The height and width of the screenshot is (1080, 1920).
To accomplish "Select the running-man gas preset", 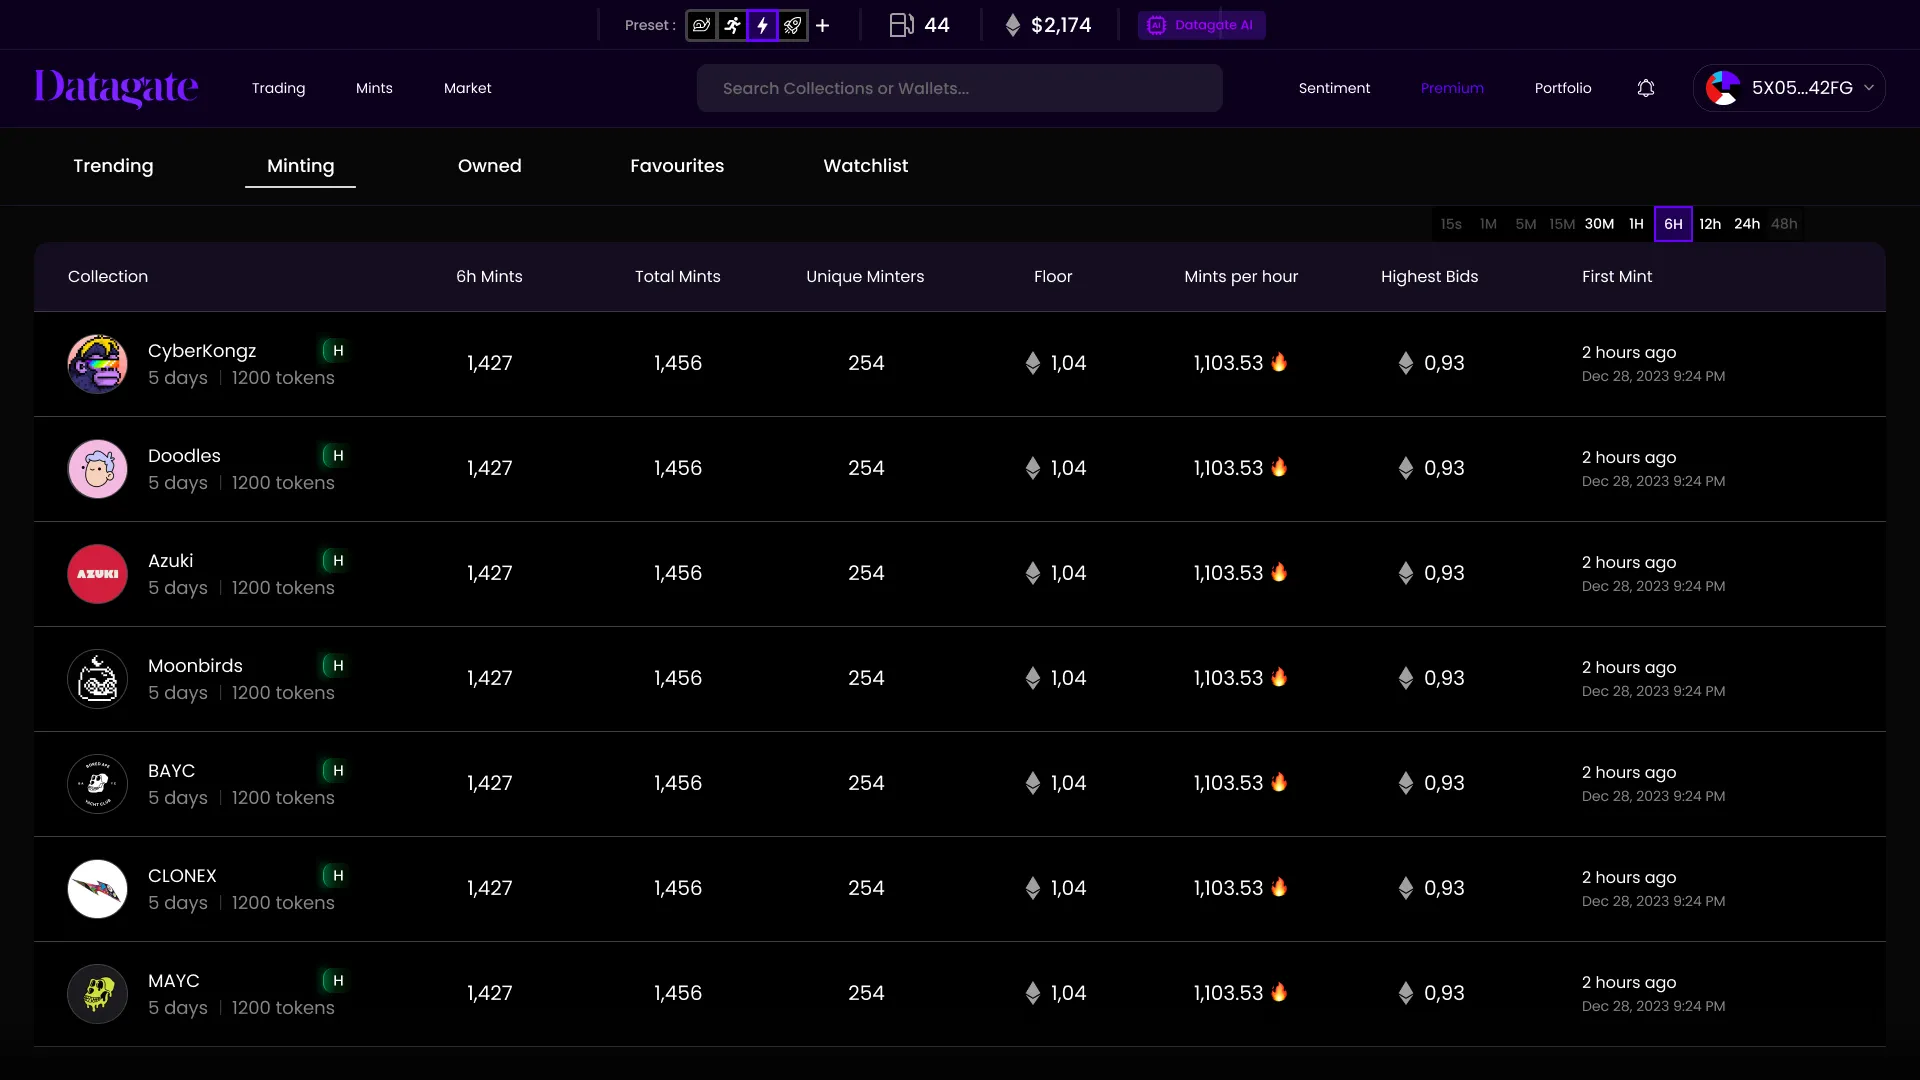I will coord(733,25).
